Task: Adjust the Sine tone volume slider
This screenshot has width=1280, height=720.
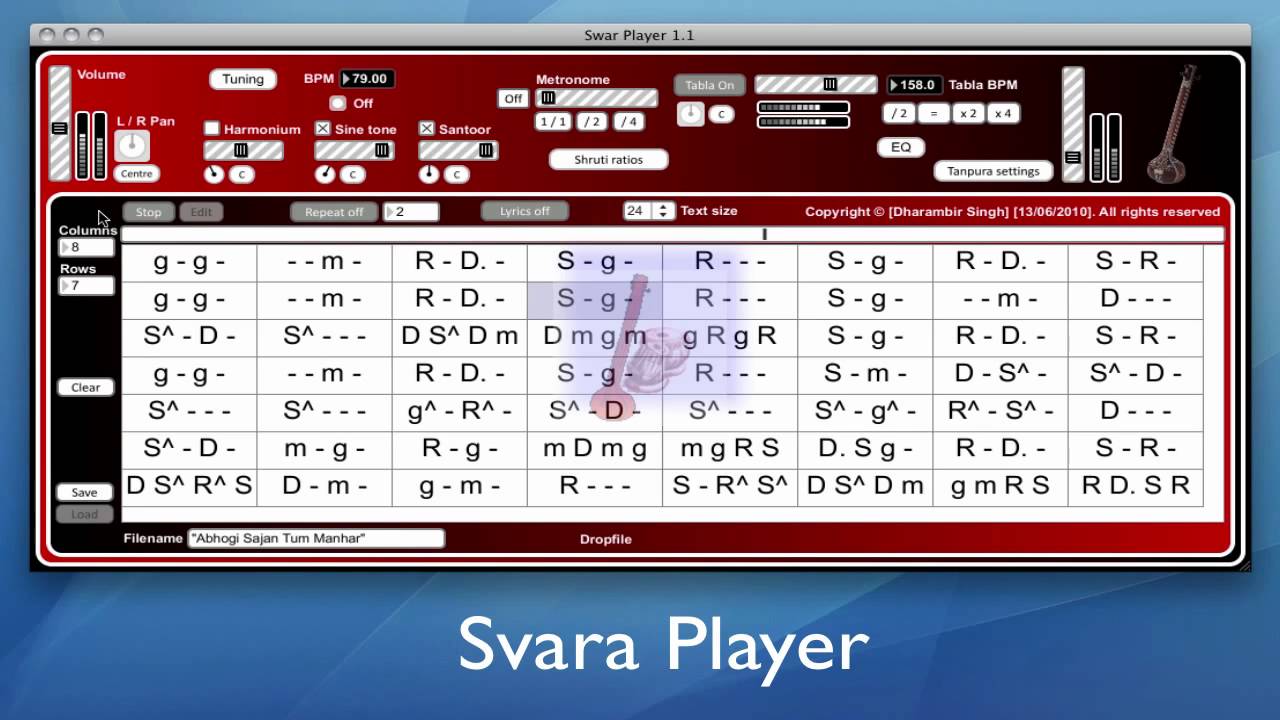Action: tap(354, 150)
